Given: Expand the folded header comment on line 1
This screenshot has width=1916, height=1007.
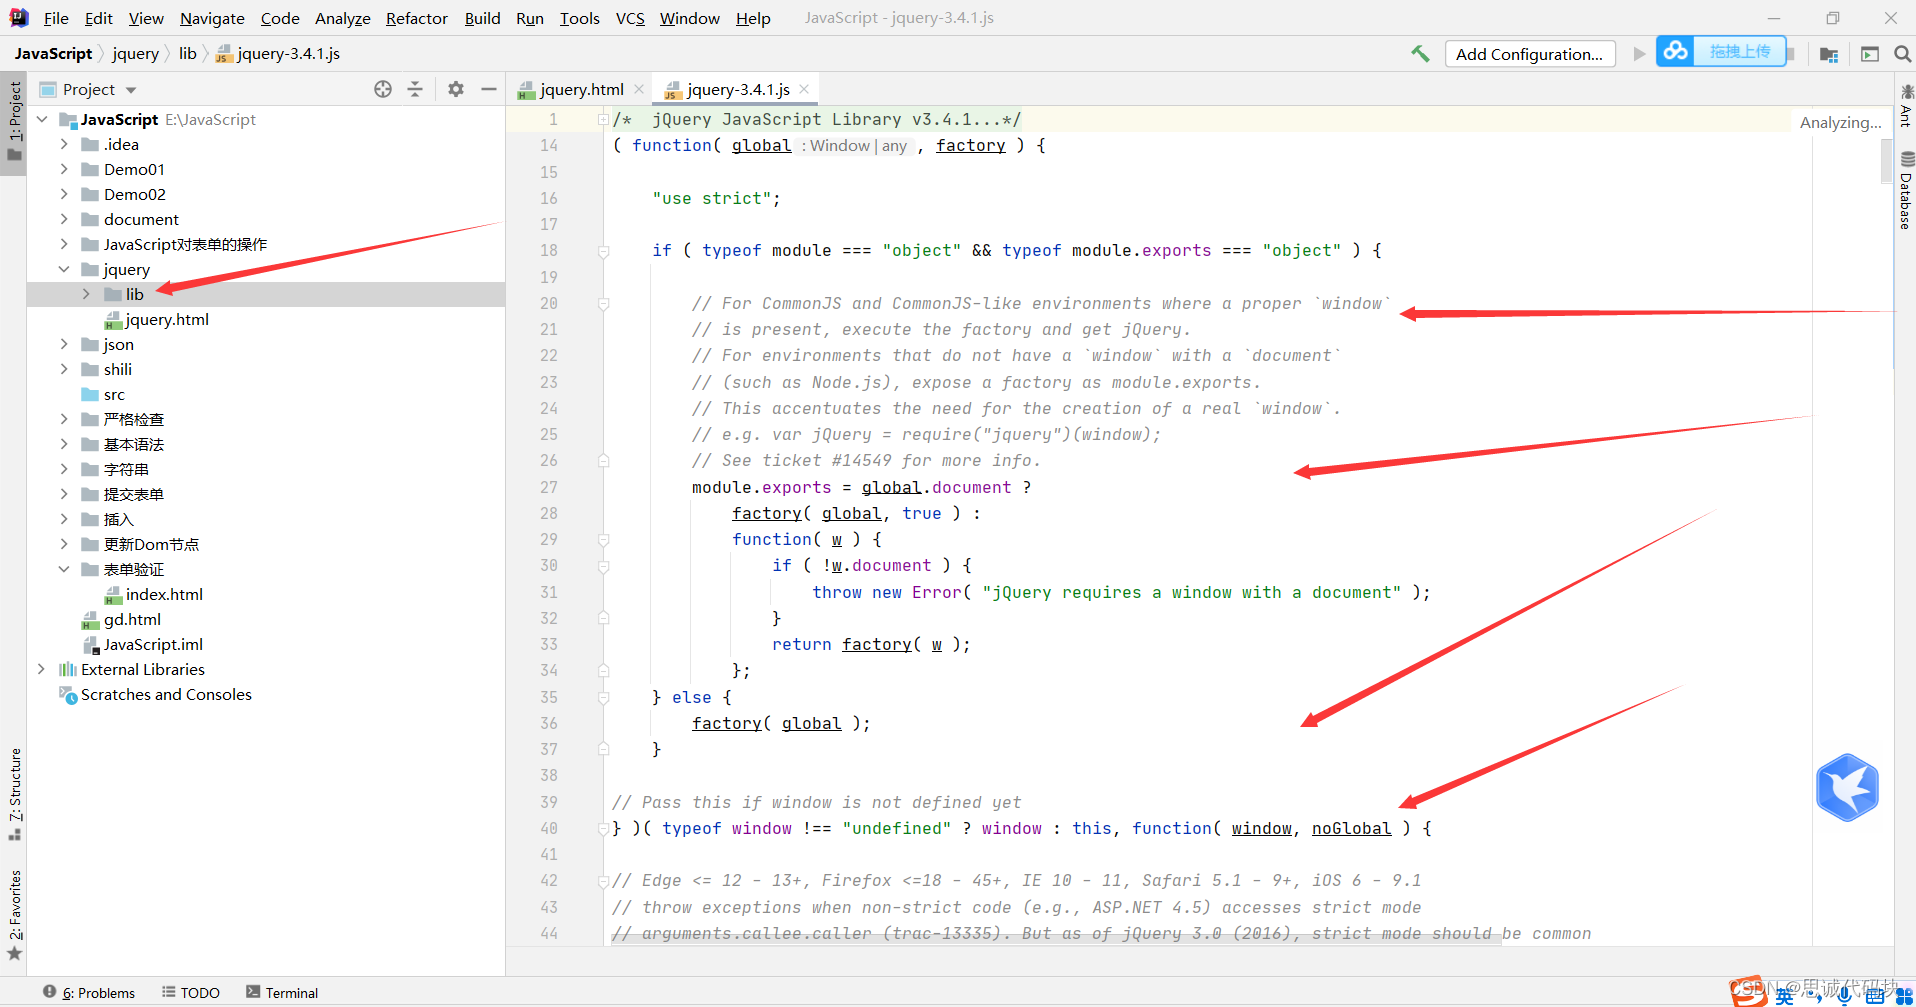Looking at the screenshot, I should pyautogui.click(x=604, y=120).
